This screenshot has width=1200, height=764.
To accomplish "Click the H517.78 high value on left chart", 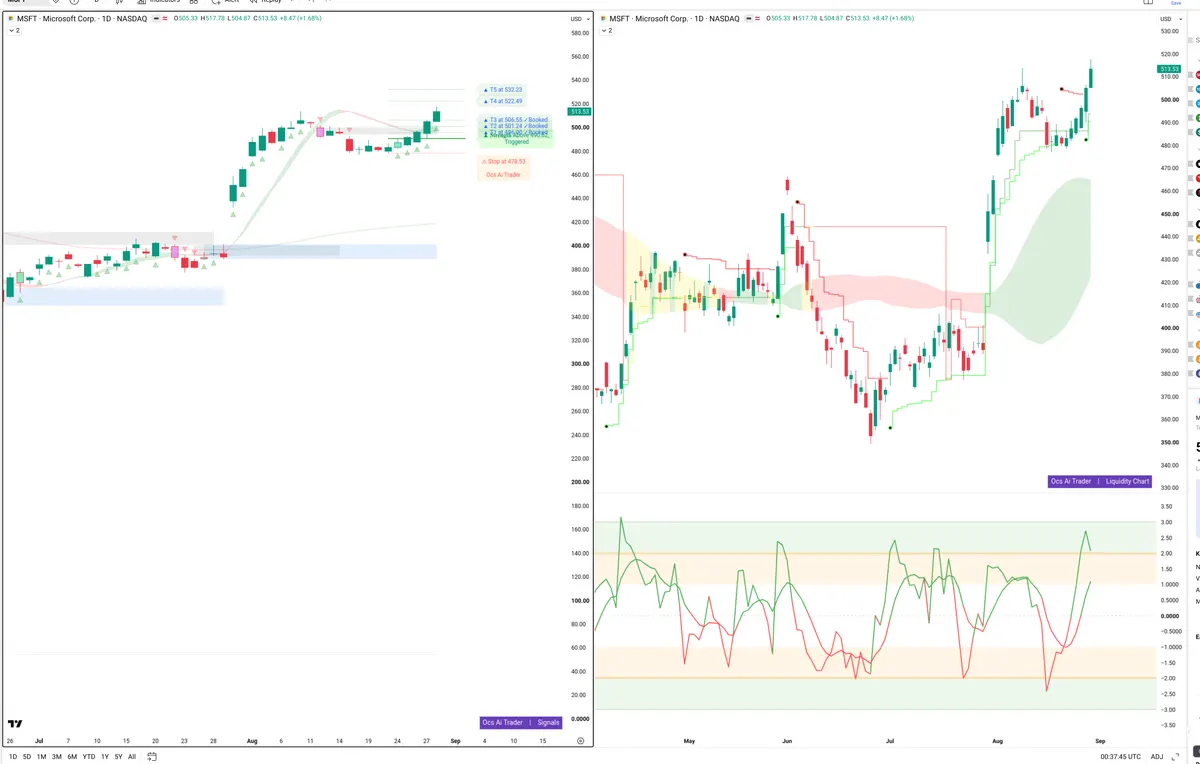I will click(212, 19).
